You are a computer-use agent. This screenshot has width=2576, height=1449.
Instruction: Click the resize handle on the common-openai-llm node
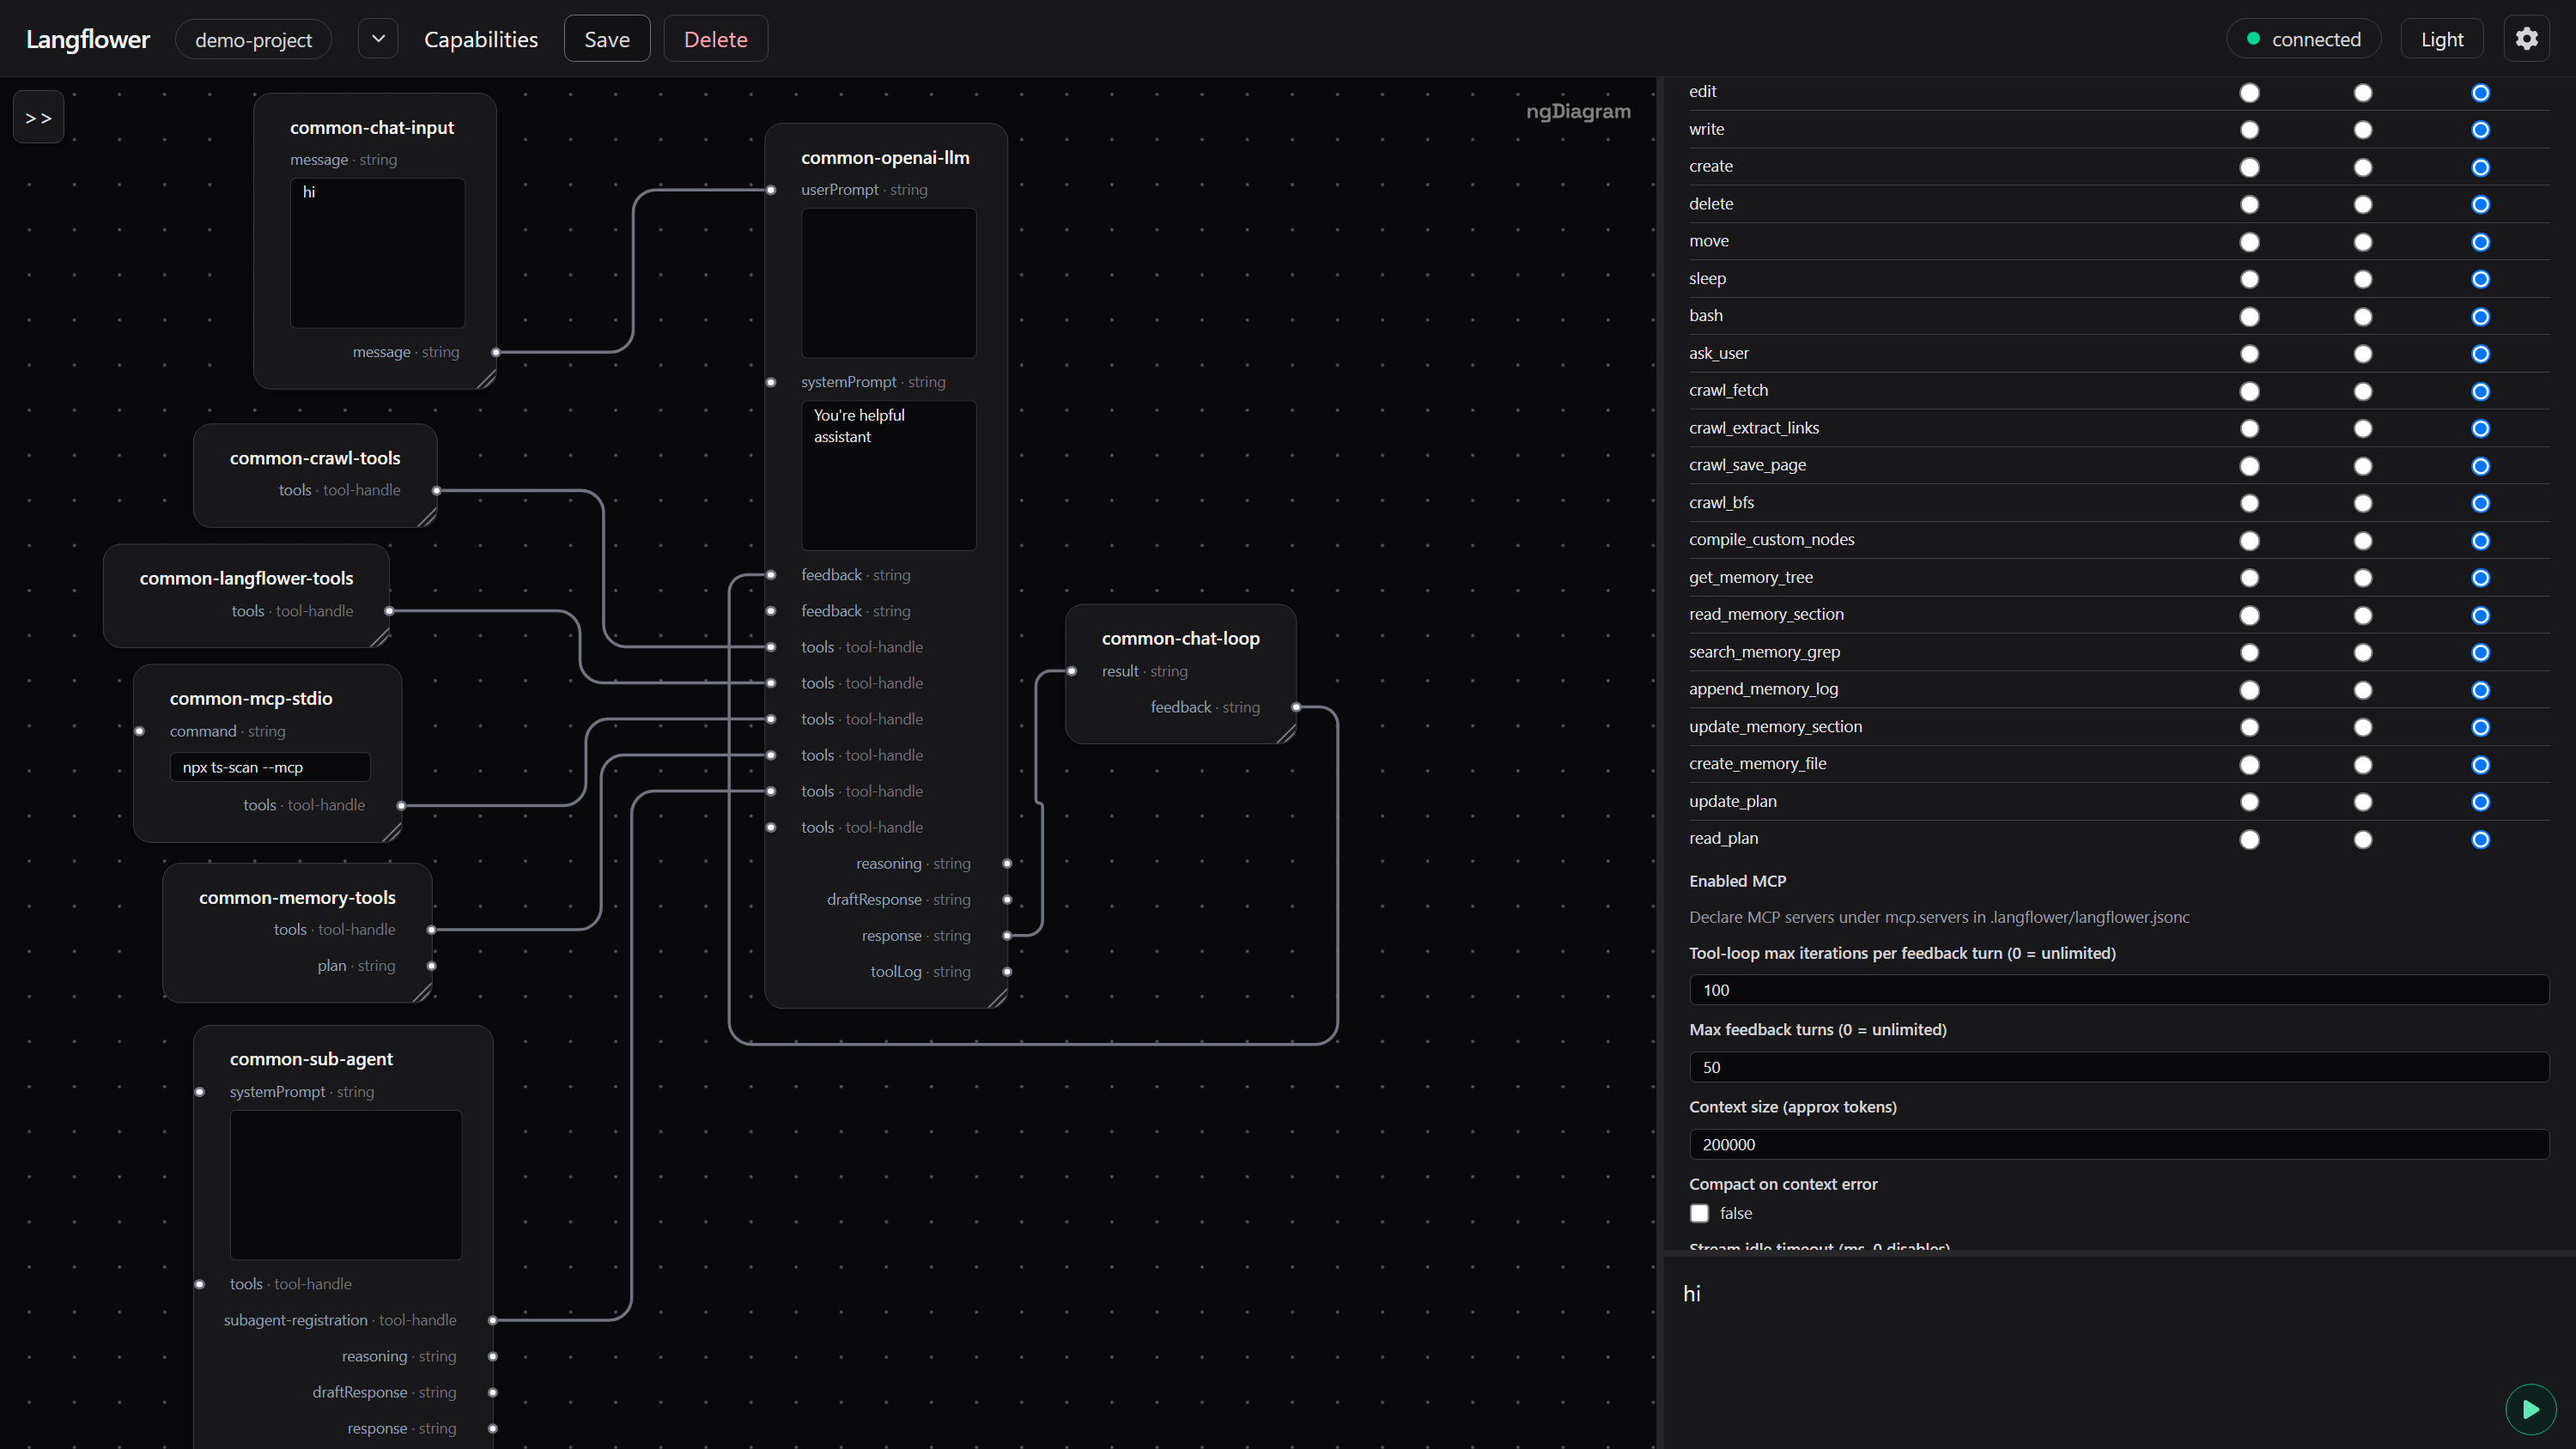(998, 998)
